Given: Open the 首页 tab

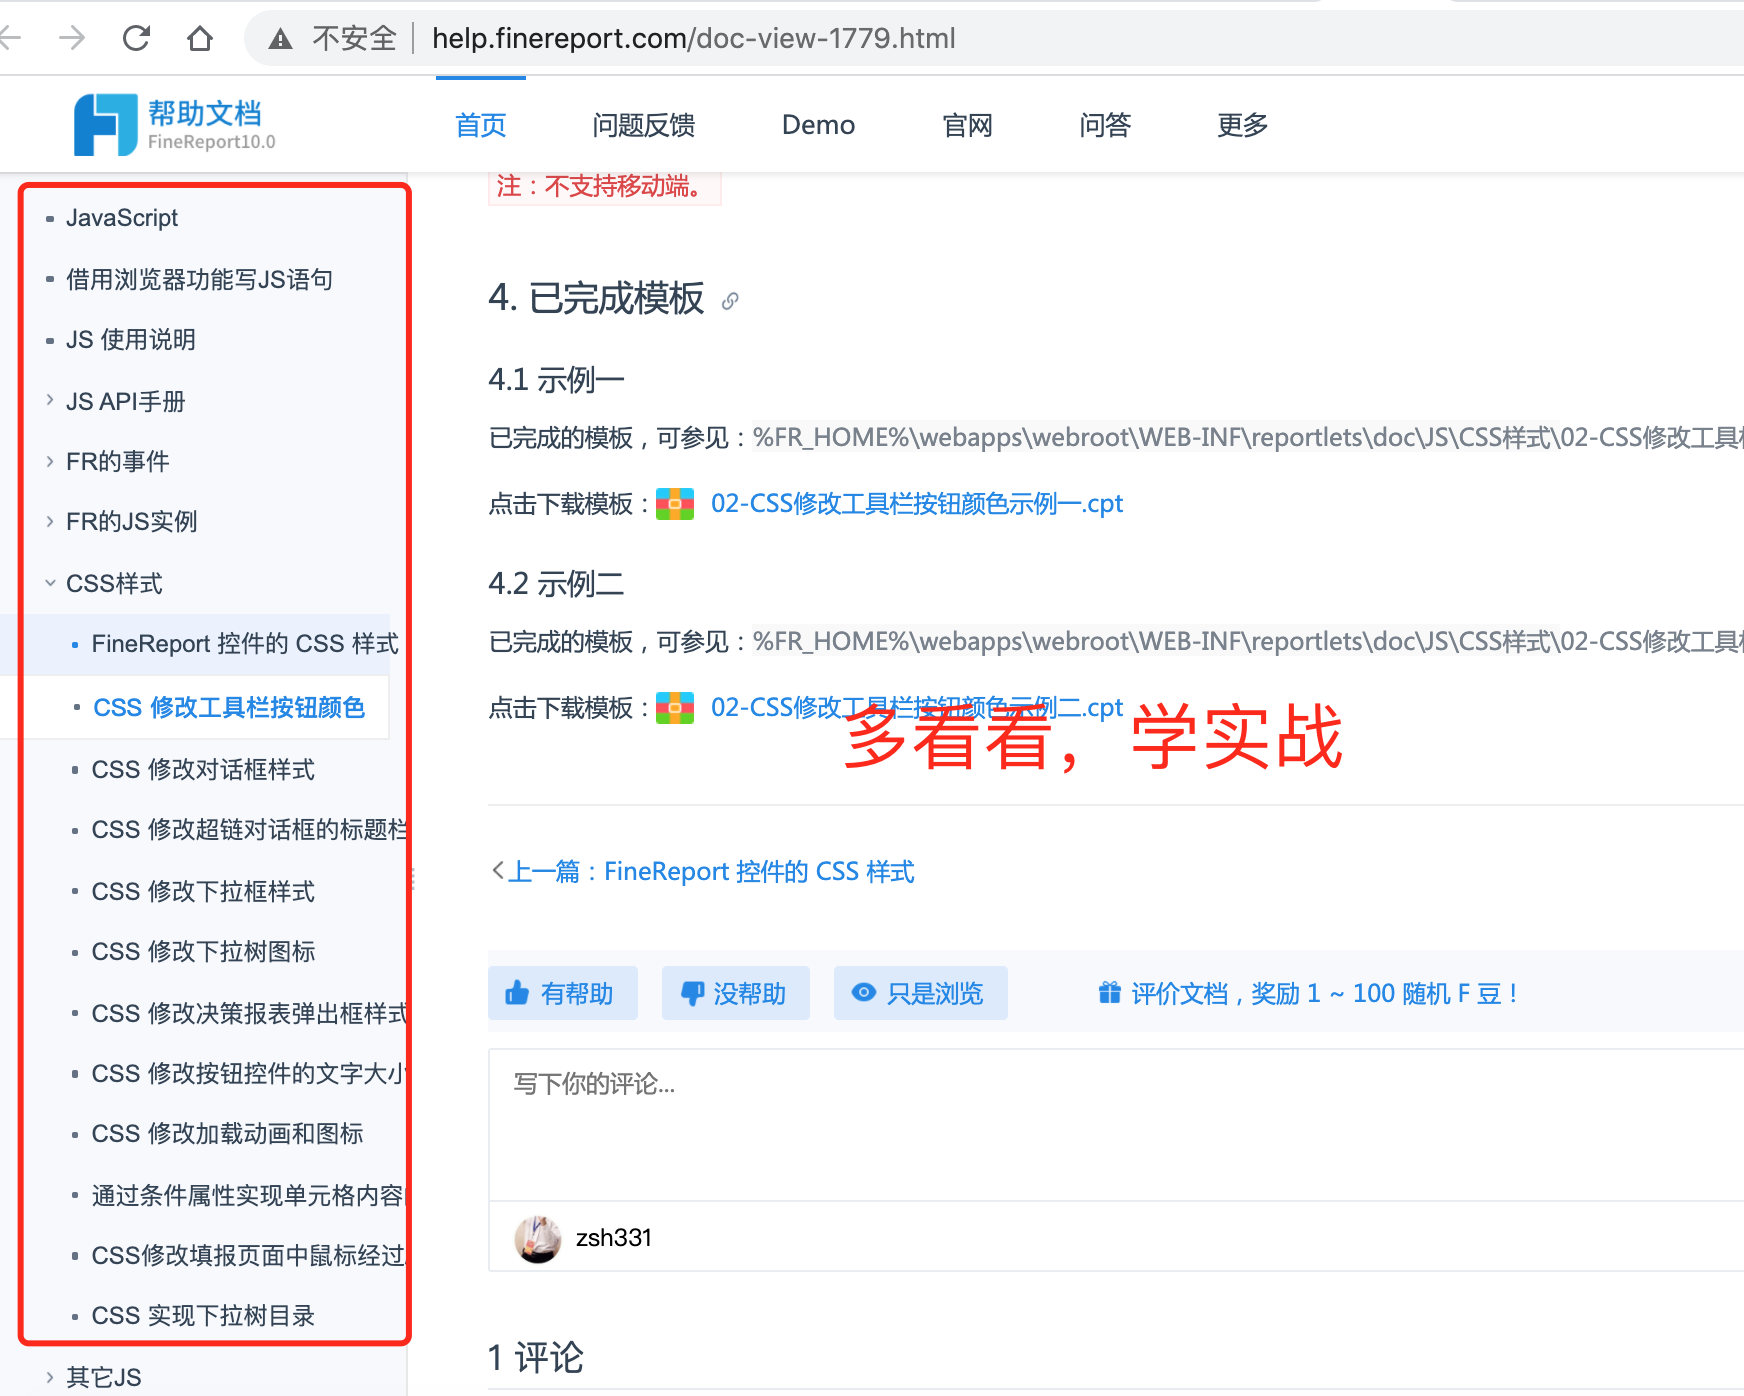Looking at the screenshot, I should pyautogui.click(x=481, y=125).
